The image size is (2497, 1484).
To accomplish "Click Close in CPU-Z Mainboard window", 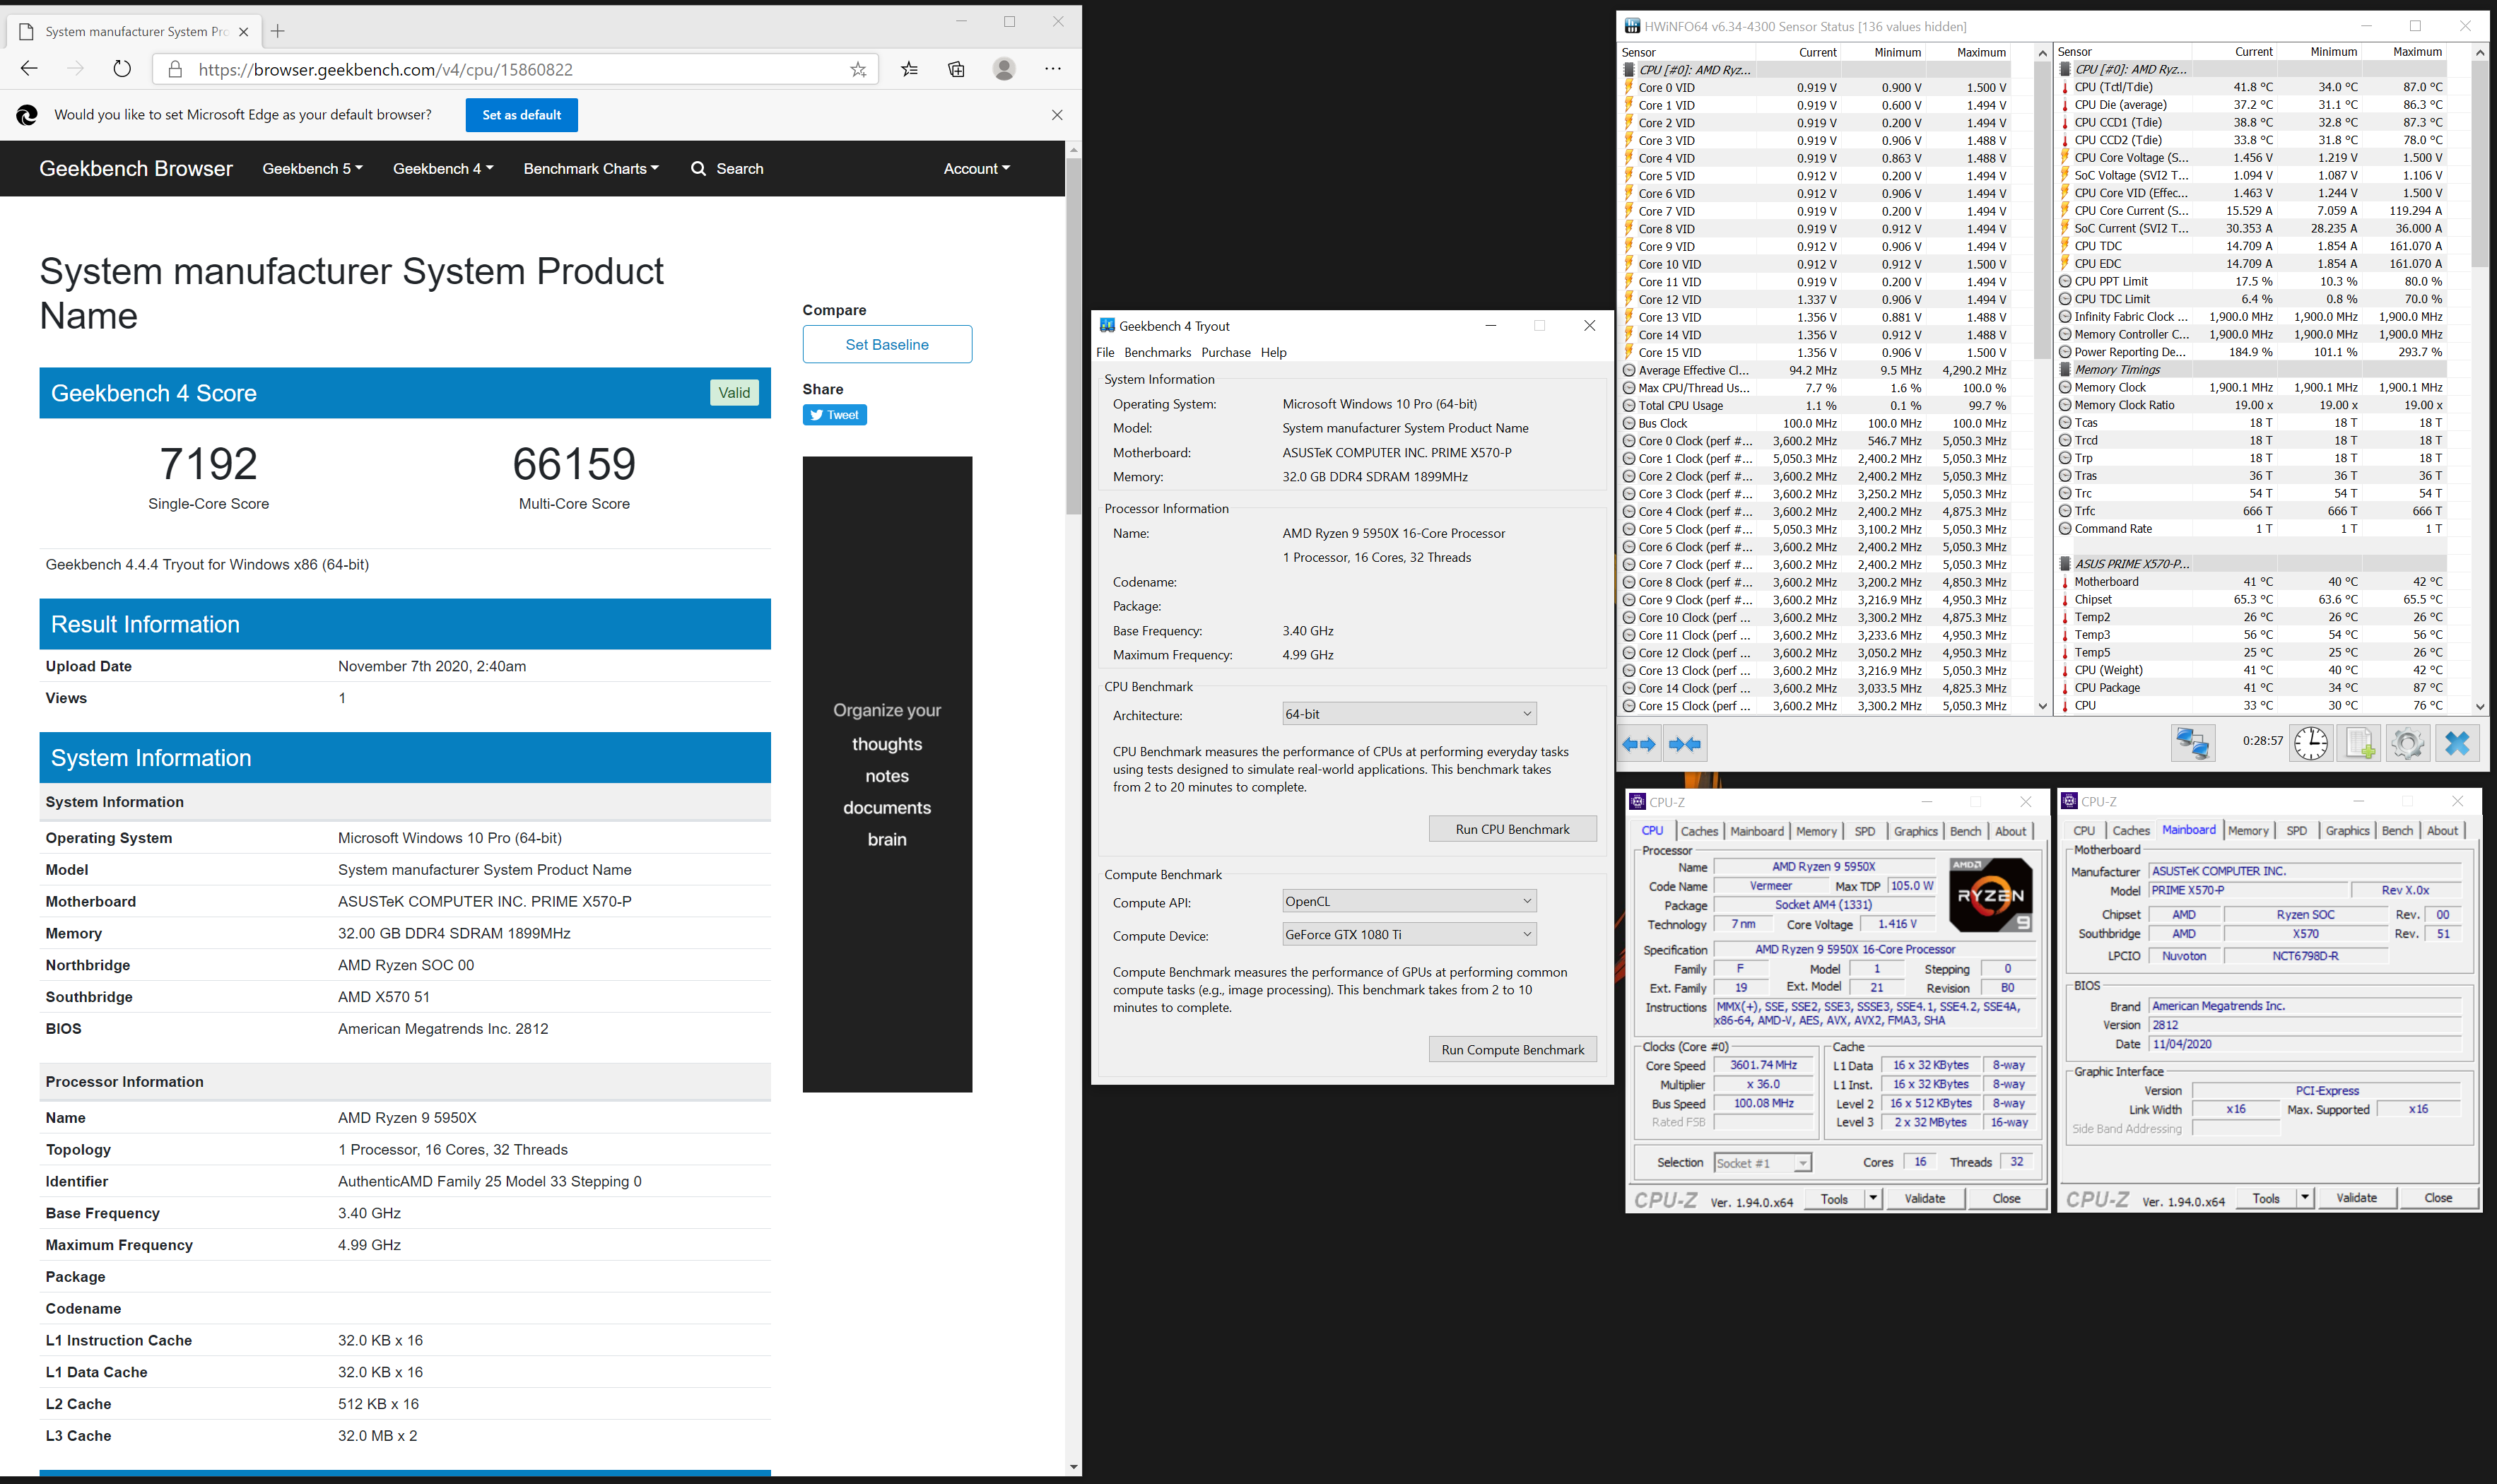I will coord(2437,1197).
